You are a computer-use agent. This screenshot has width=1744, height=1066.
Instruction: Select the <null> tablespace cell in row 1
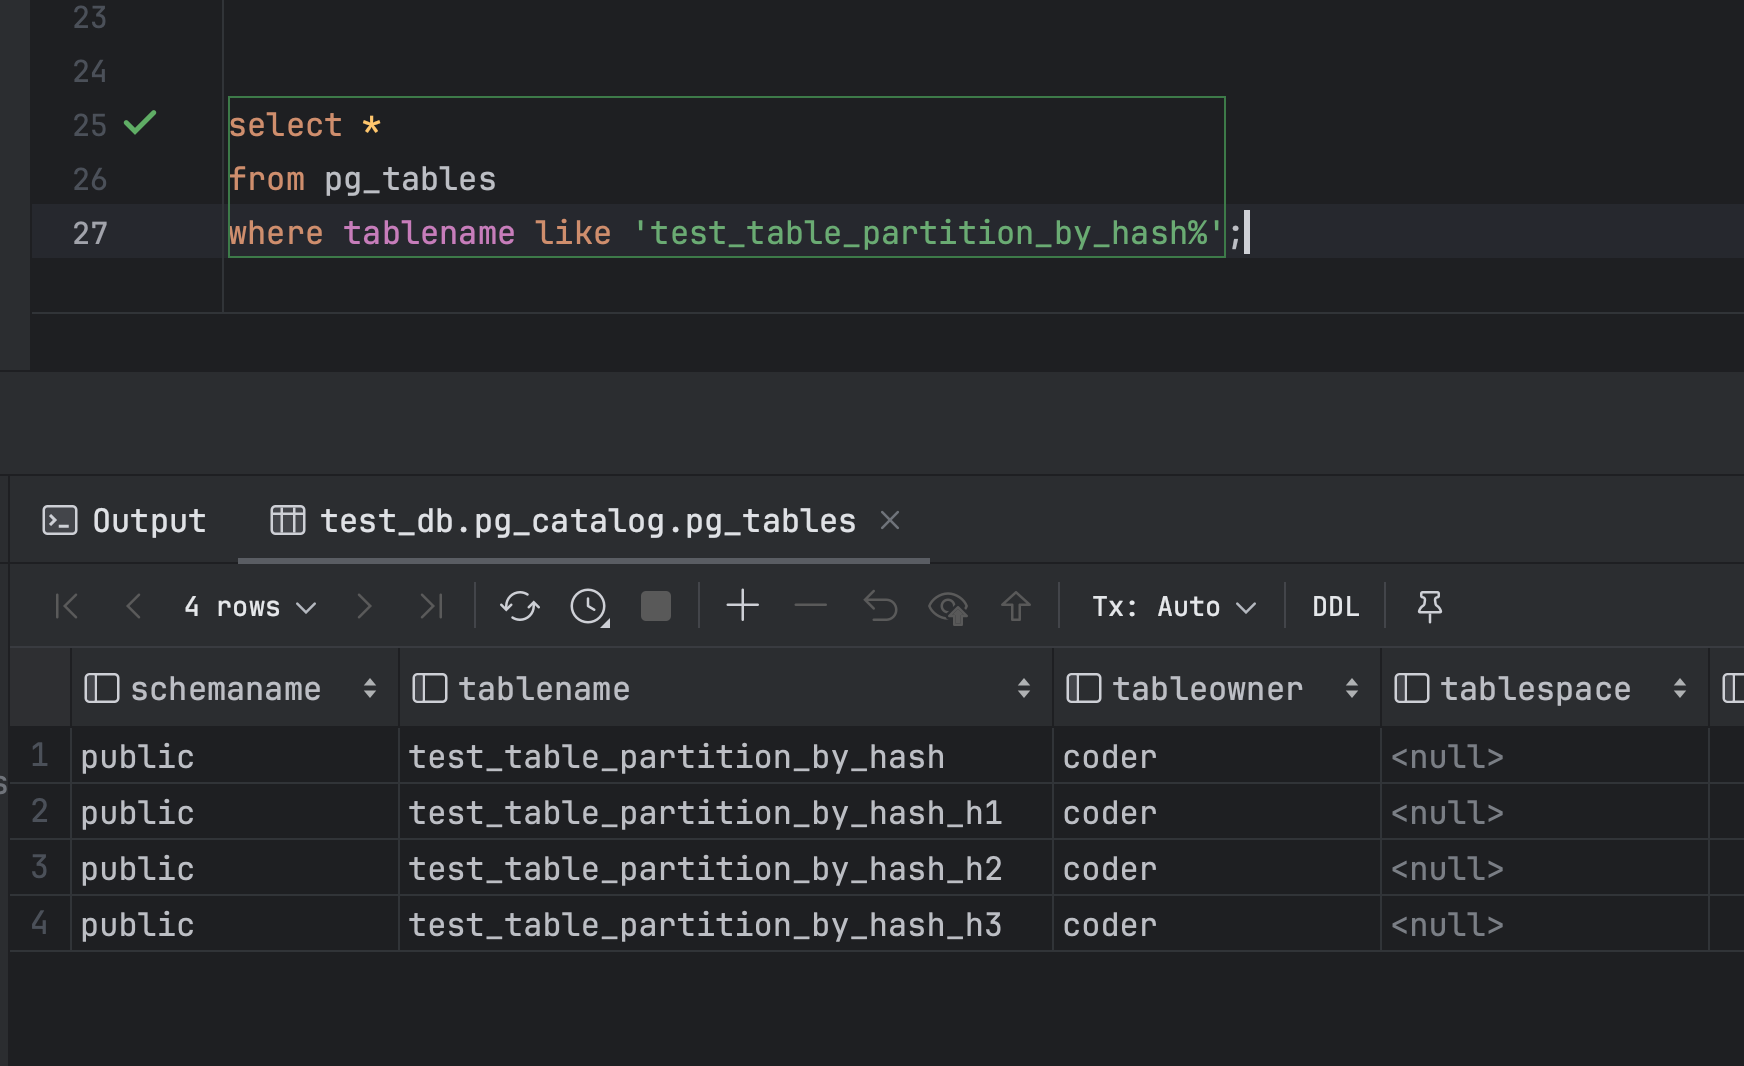[1545, 756]
